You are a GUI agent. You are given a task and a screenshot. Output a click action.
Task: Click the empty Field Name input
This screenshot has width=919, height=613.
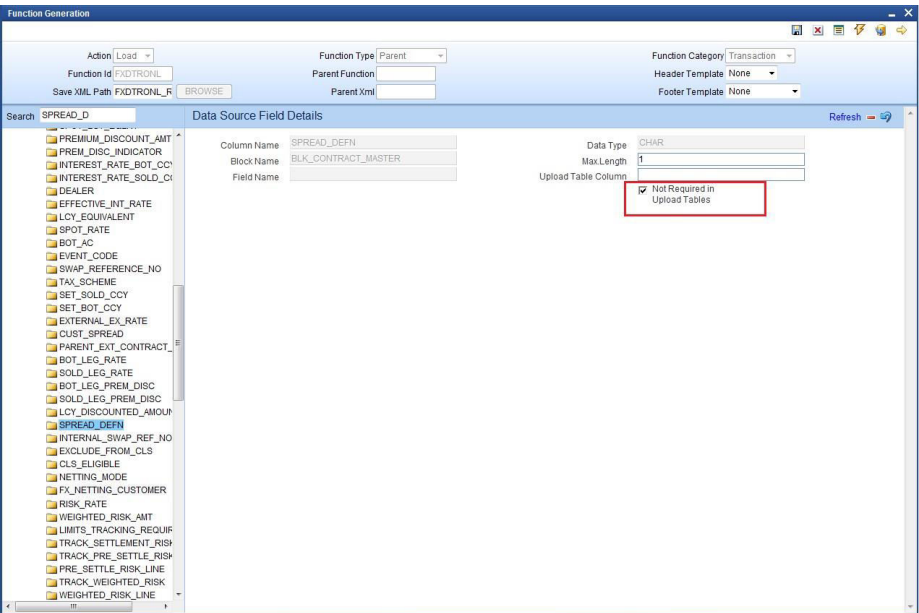(373, 174)
